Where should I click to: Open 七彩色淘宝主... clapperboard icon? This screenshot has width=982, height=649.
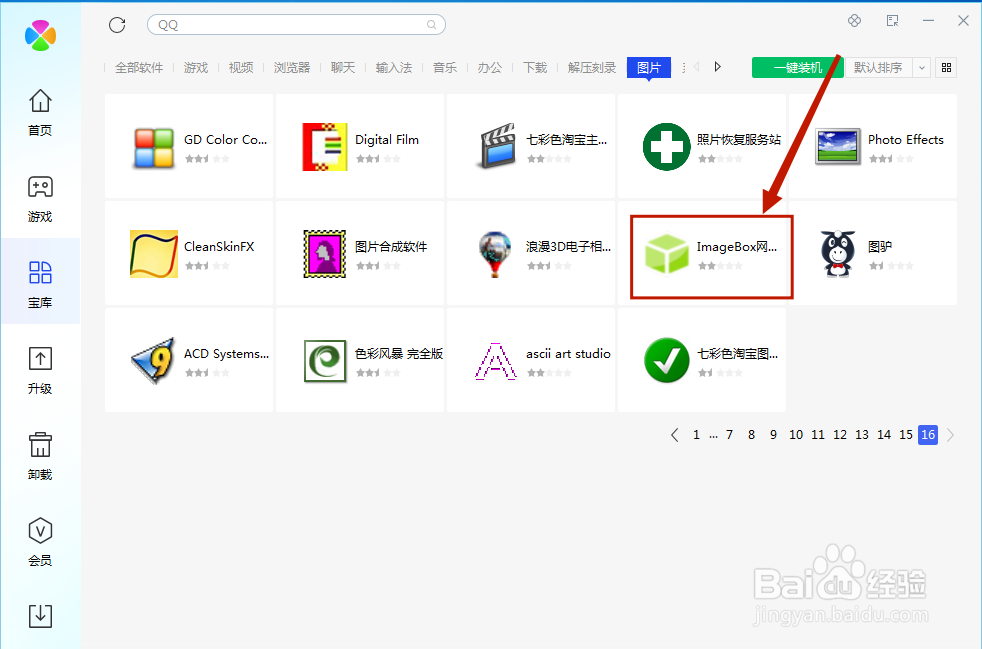click(496, 147)
